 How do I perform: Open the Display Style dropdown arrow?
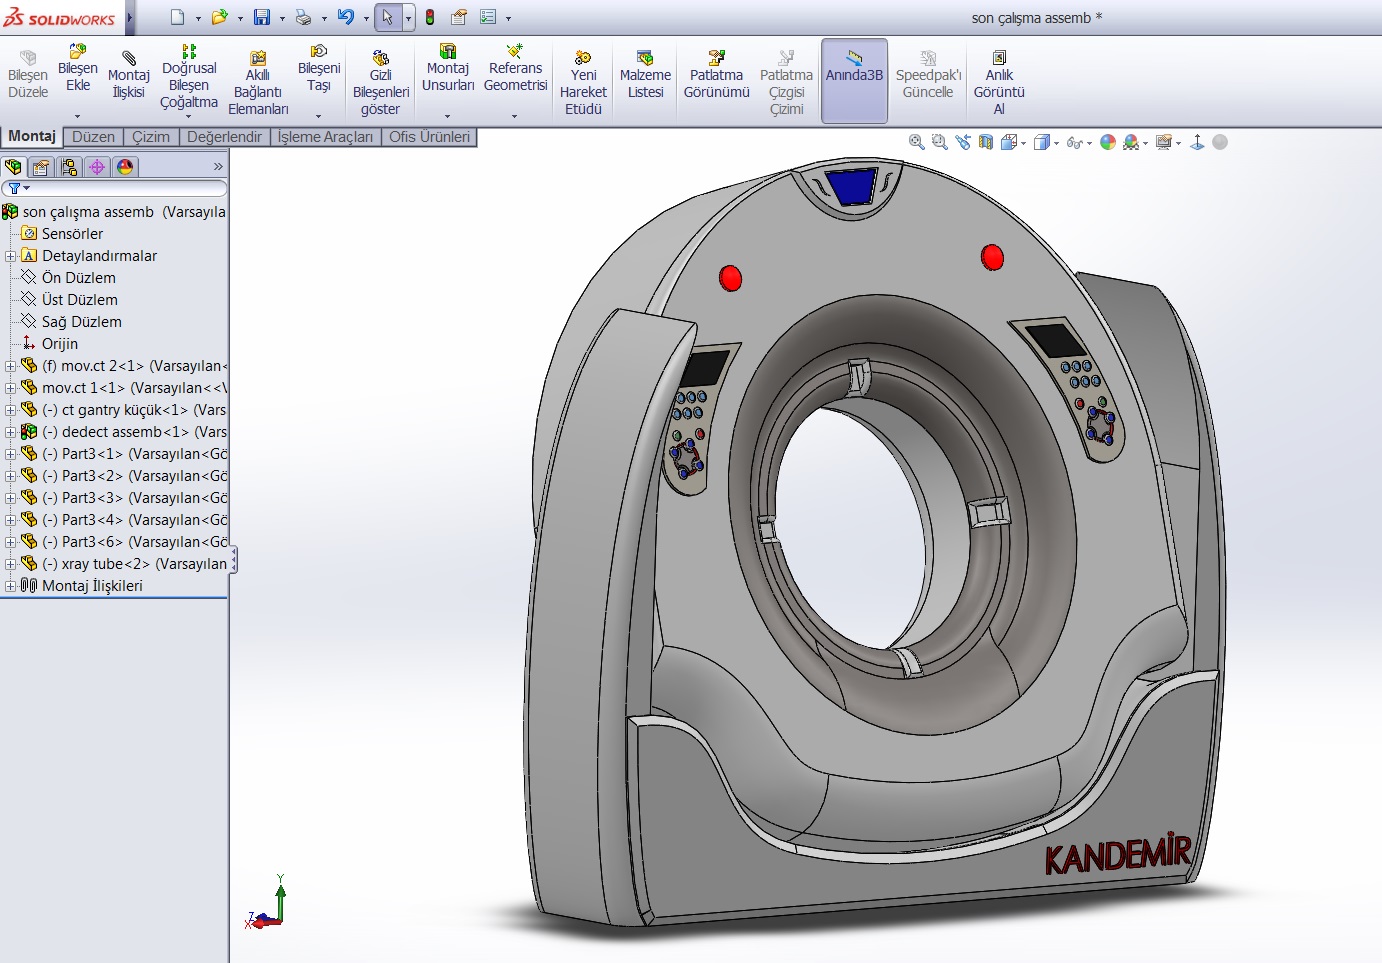(x=1056, y=143)
